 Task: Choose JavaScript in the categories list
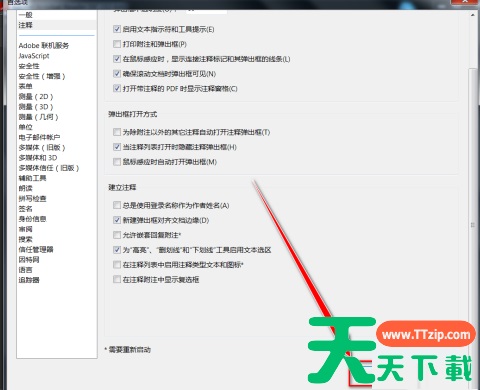[x=34, y=56]
